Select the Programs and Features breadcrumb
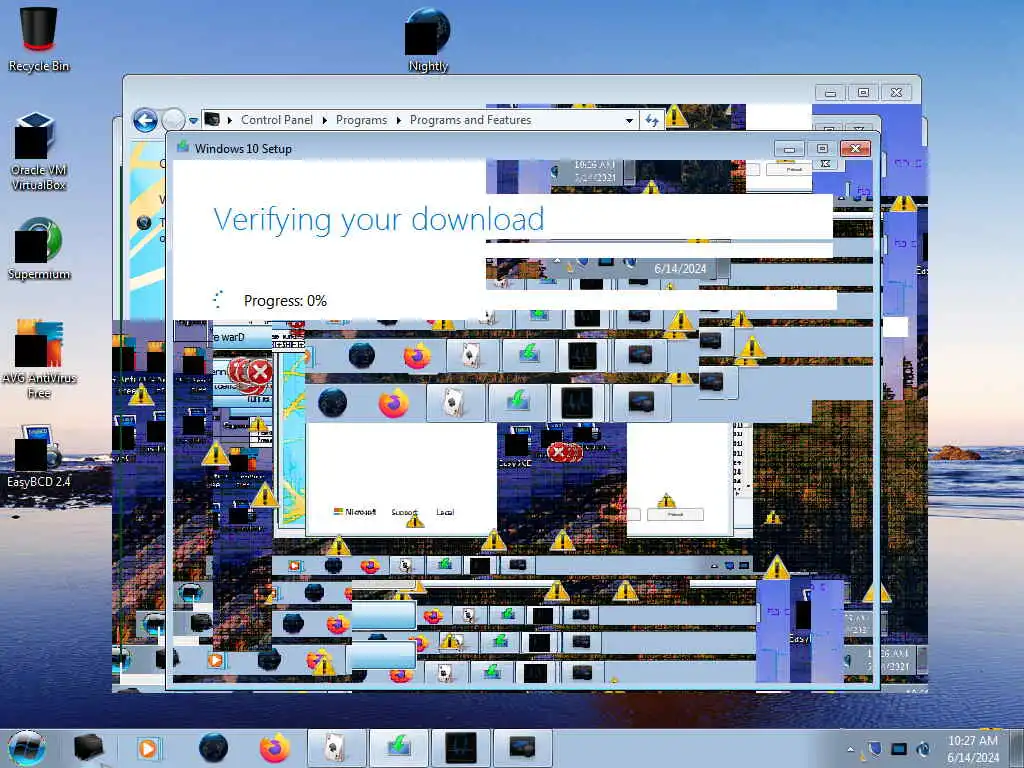Image resolution: width=1024 pixels, height=768 pixels. [470, 120]
